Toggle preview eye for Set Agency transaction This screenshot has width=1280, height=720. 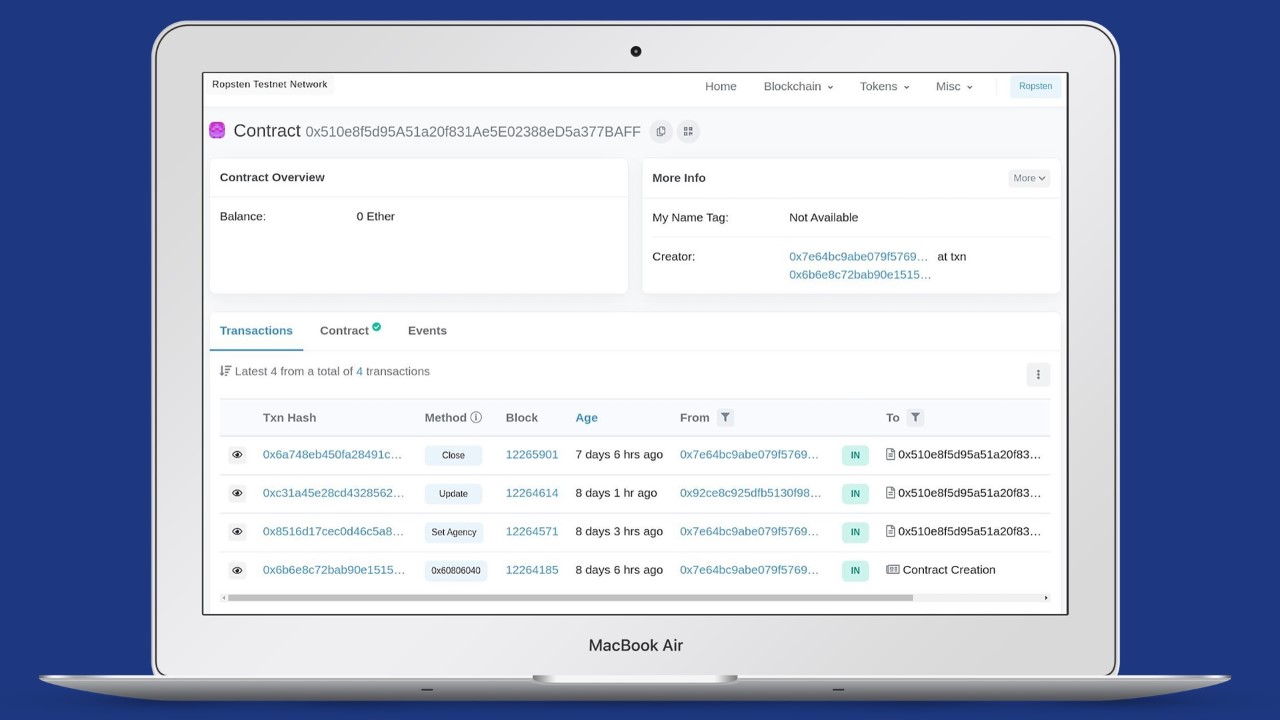(x=237, y=532)
